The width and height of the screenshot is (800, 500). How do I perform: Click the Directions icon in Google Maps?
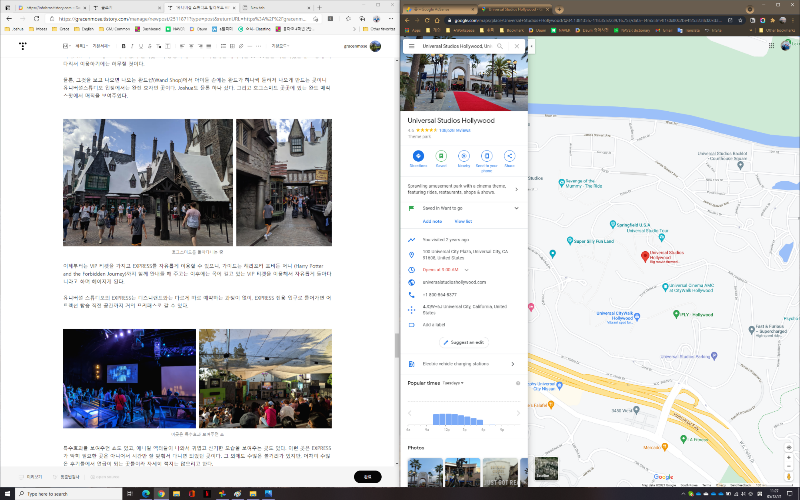pyautogui.click(x=418, y=156)
